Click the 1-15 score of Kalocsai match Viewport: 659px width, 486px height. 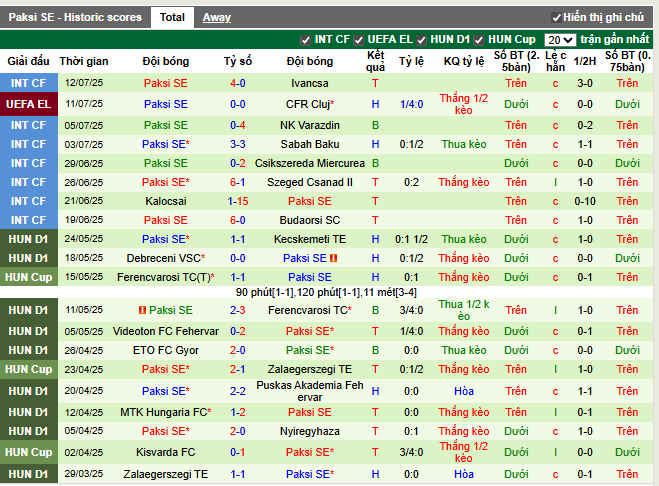(x=237, y=201)
